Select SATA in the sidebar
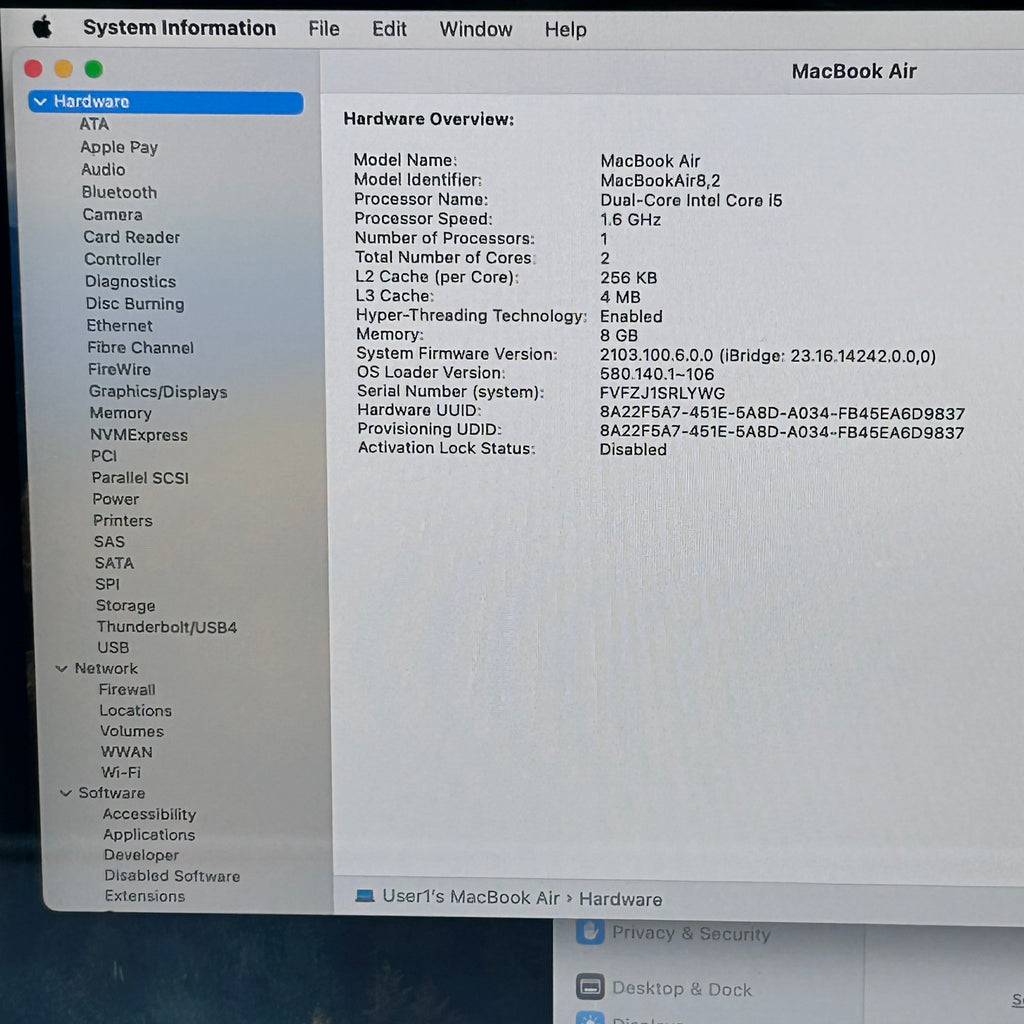Viewport: 1024px width, 1024px height. point(114,563)
